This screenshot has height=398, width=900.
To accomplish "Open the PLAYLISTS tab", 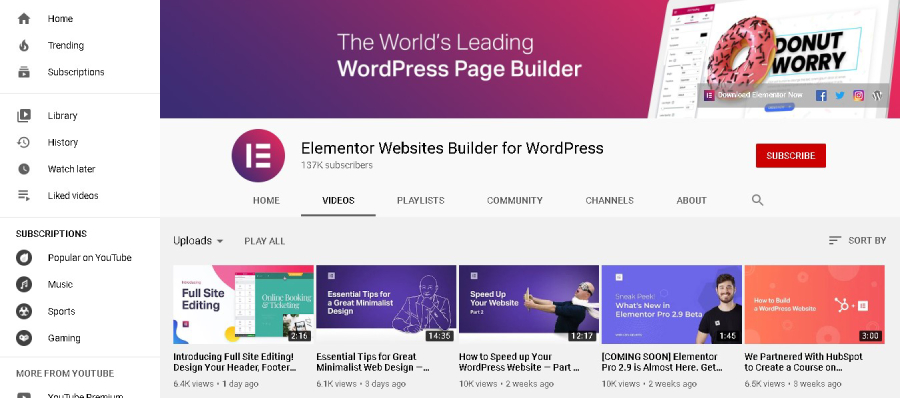I will coord(421,200).
